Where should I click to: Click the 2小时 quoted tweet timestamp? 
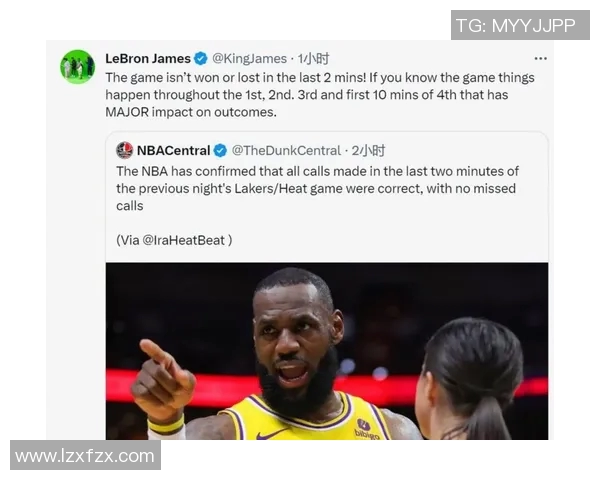[368, 150]
